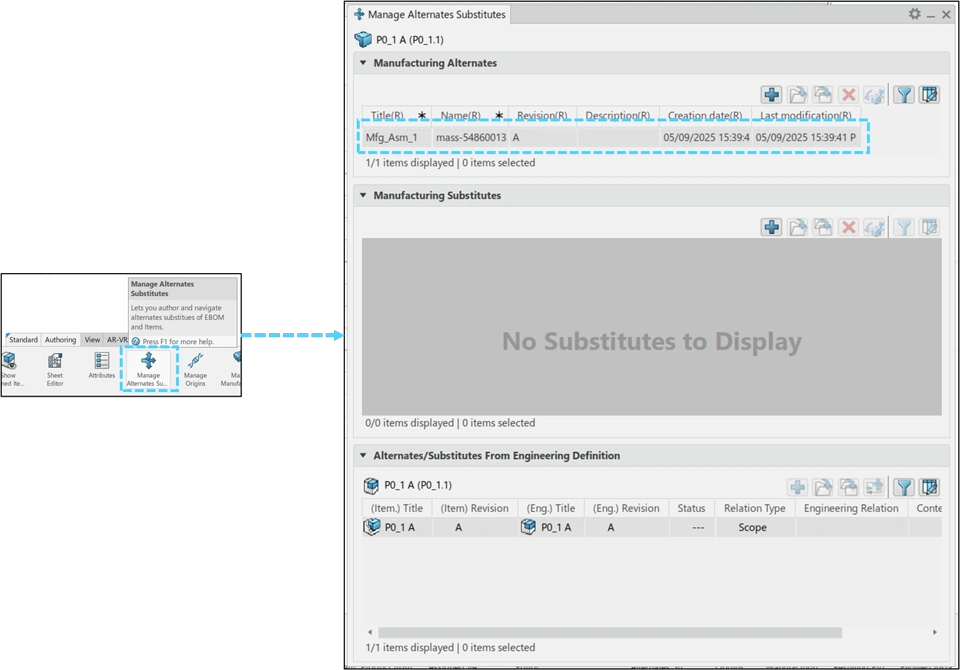Screen dimensions: 960x670
Task: Click the Status column header
Action: [691, 508]
